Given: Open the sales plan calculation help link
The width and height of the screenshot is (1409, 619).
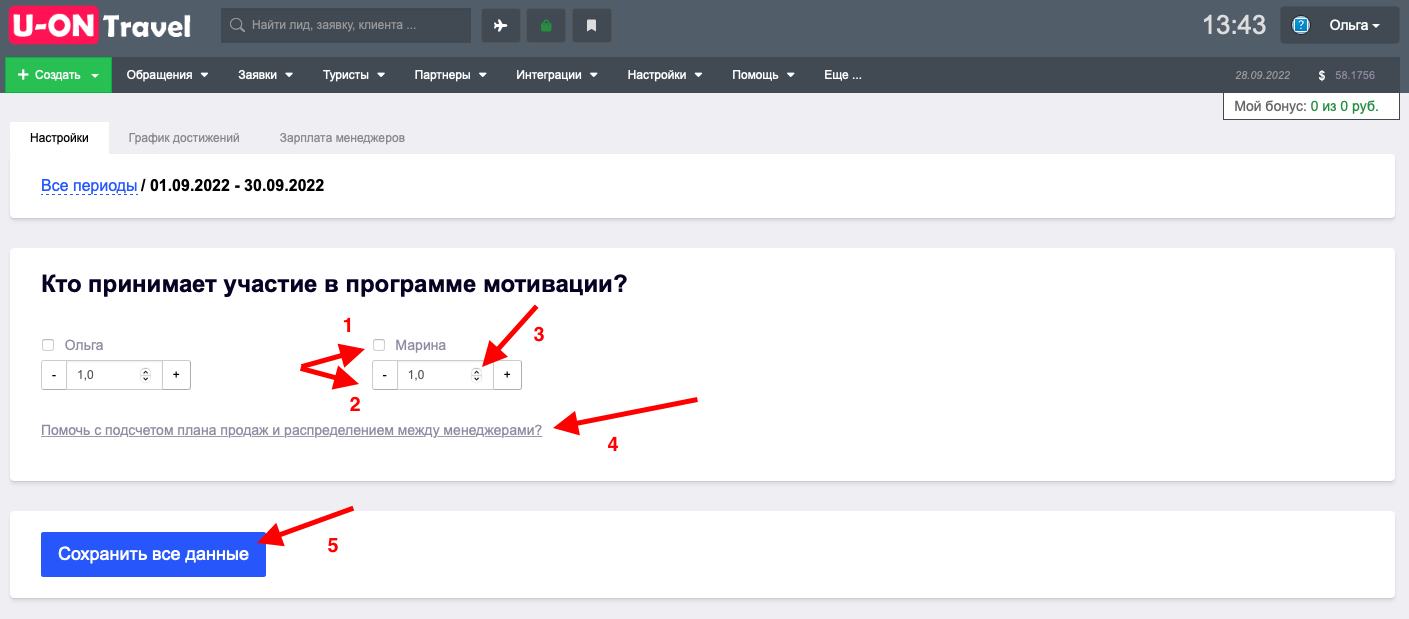Looking at the screenshot, I should coord(291,430).
